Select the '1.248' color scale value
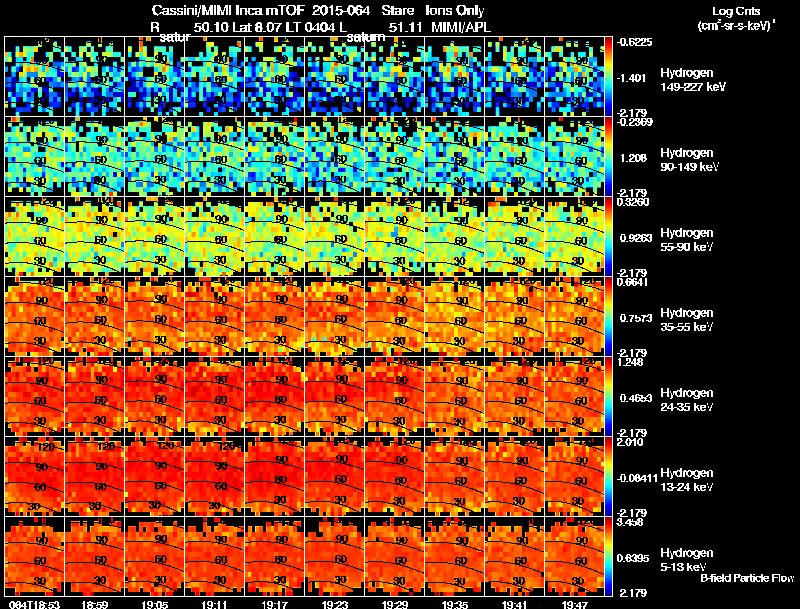800x609 pixels. (x=630, y=362)
